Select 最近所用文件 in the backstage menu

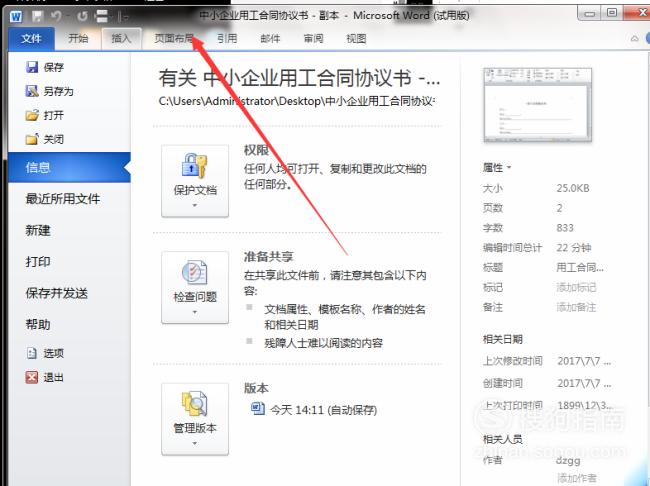63,199
